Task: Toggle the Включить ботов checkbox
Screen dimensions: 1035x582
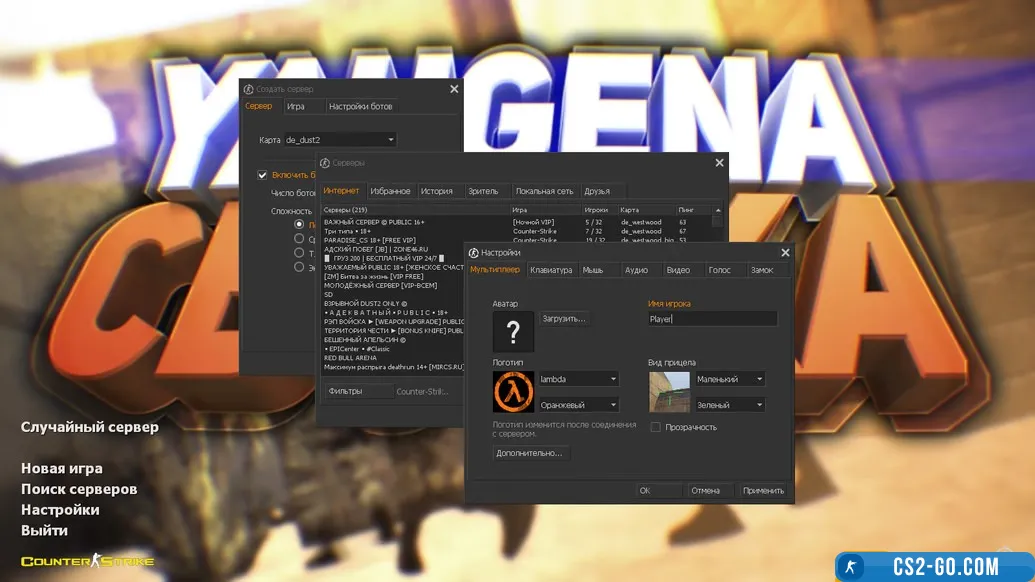Action: click(x=263, y=175)
